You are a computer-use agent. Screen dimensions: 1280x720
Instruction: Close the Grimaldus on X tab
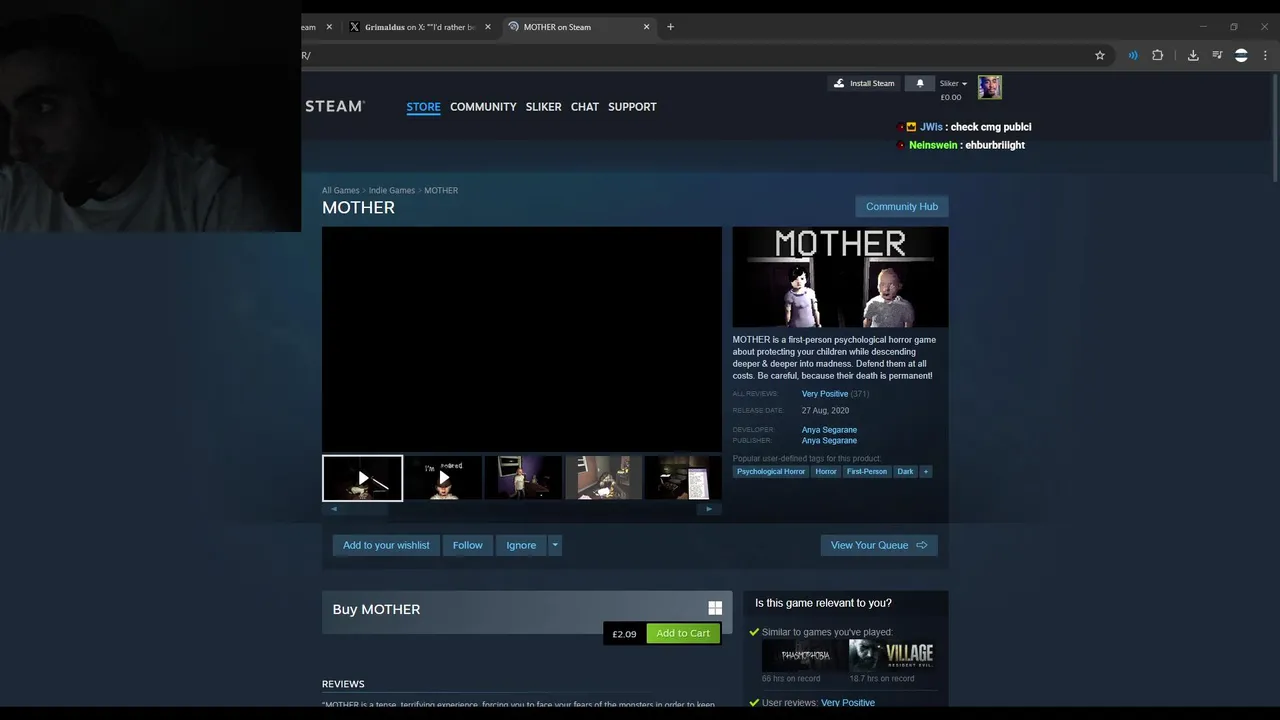(x=488, y=27)
